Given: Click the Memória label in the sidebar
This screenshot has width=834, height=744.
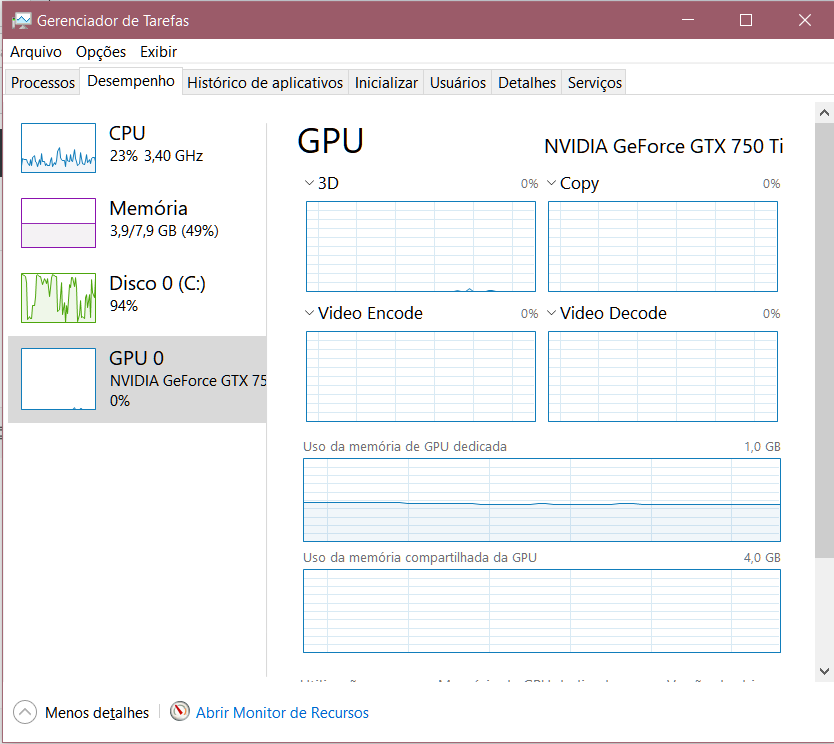Looking at the screenshot, I should 148,208.
